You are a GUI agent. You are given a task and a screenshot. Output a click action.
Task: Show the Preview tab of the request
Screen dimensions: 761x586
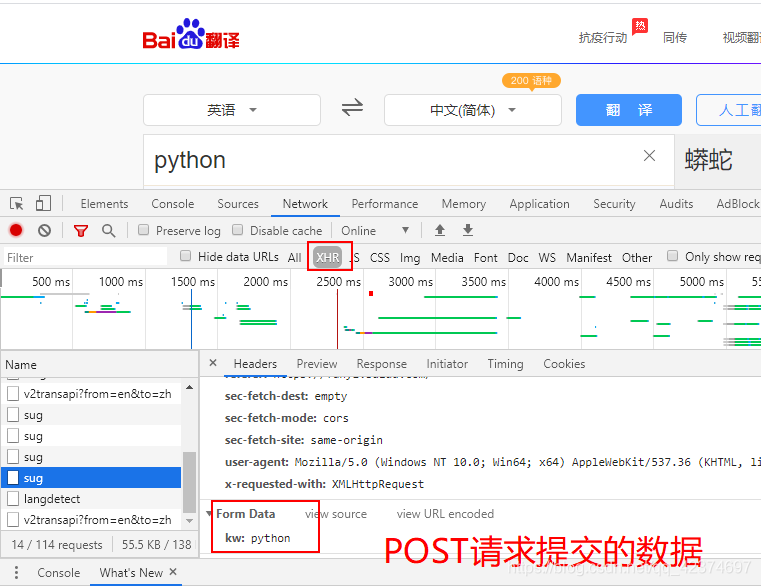click(x=317, y=364)
